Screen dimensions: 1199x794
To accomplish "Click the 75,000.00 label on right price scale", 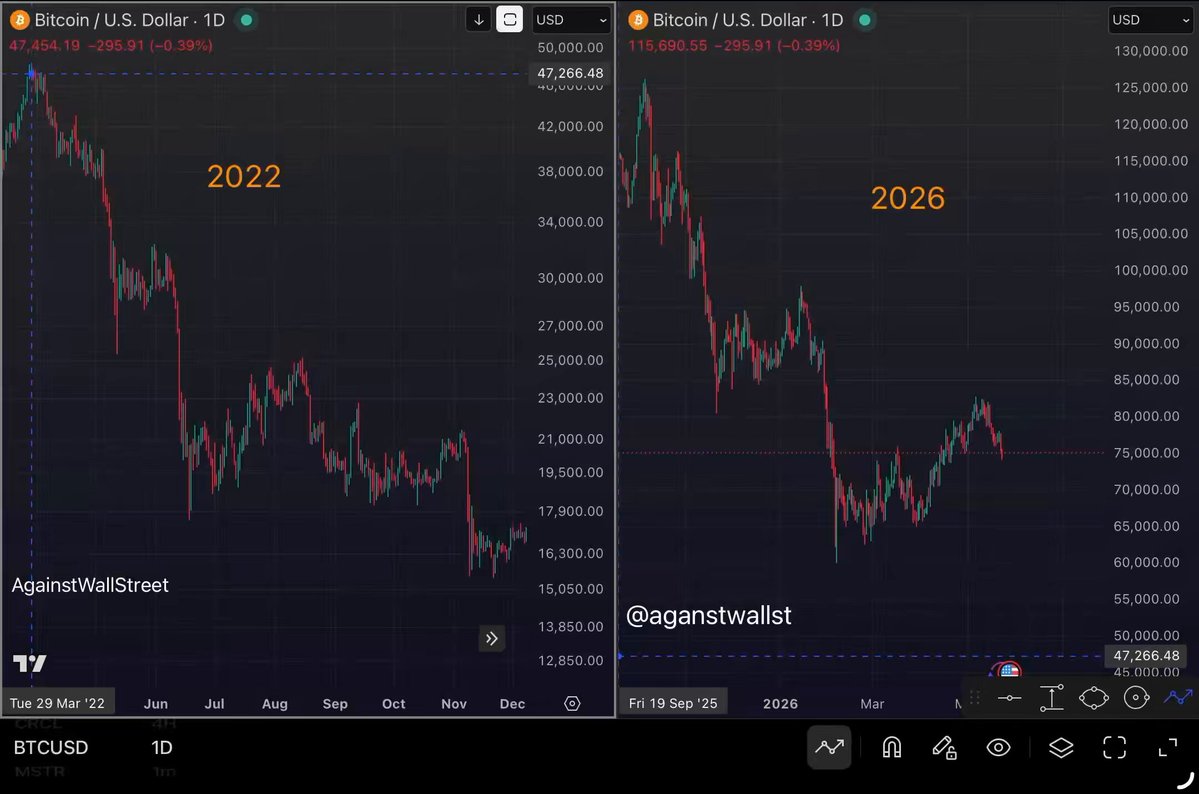I will pos(1146,453).
